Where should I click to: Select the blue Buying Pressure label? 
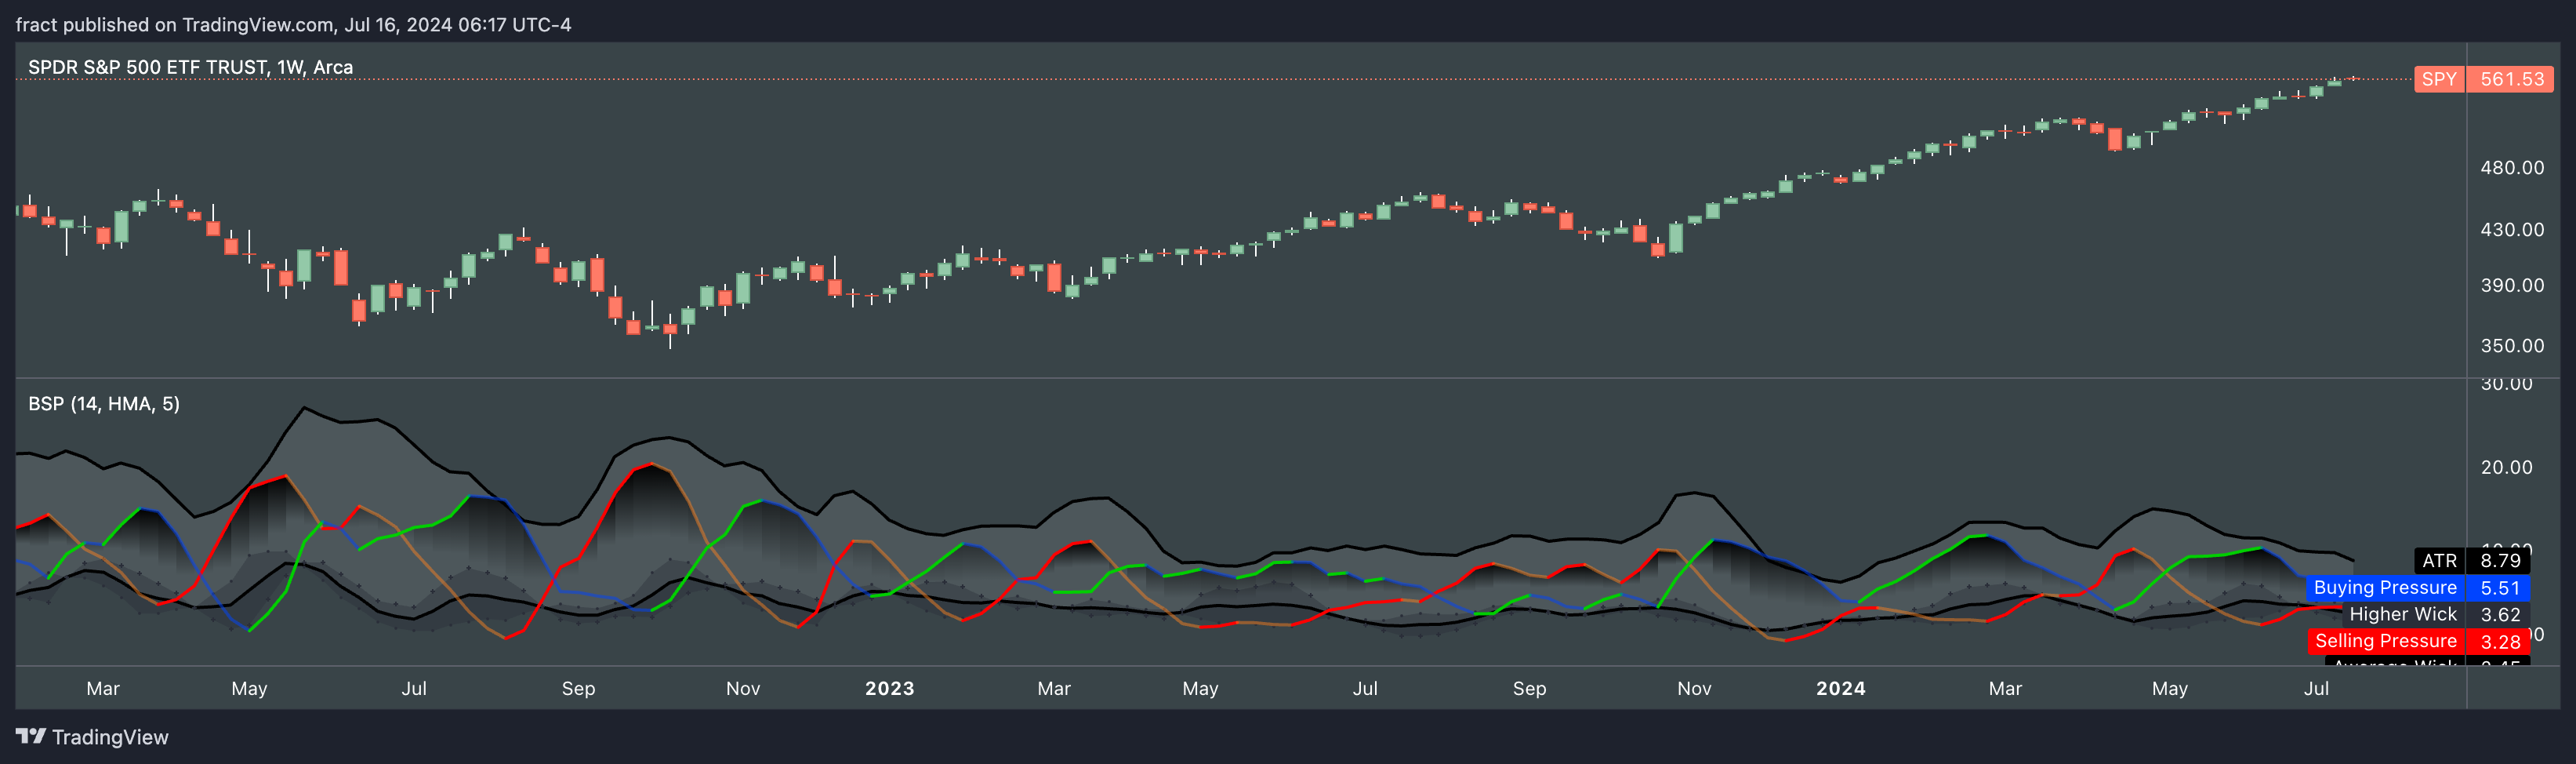tap(2385, 588)
